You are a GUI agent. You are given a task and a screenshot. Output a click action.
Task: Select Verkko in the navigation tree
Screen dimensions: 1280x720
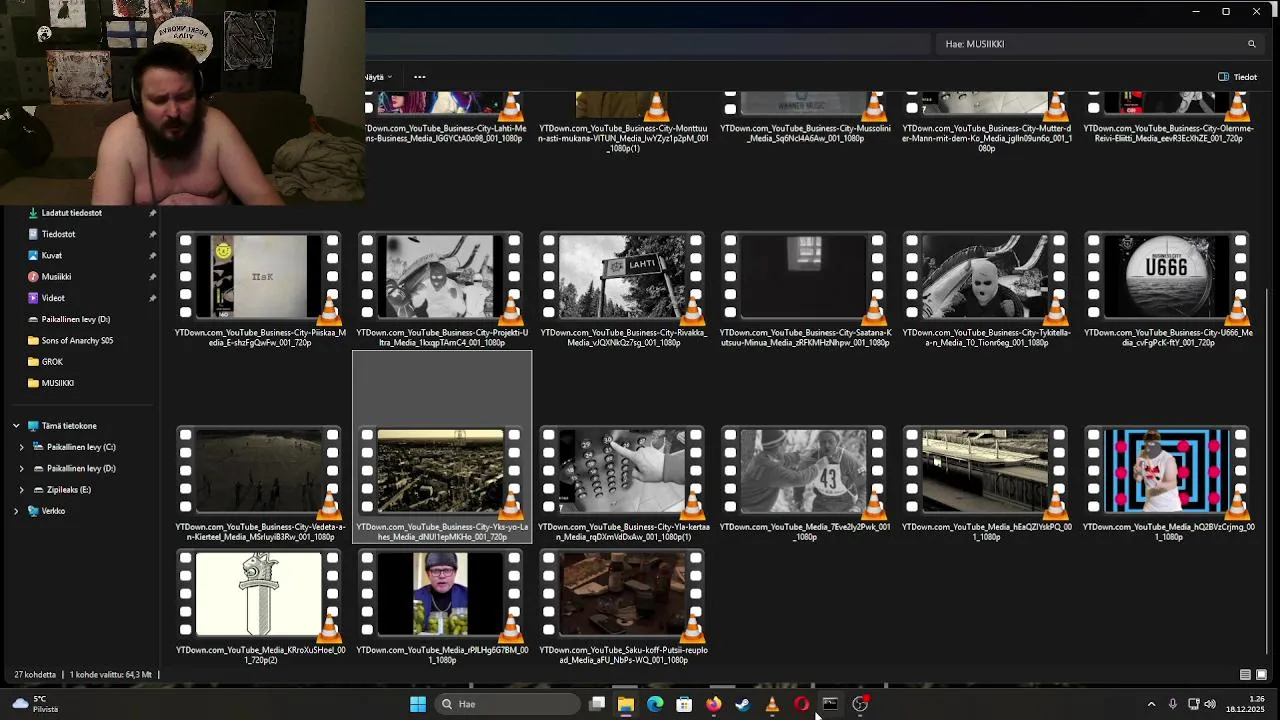point(53,511)
